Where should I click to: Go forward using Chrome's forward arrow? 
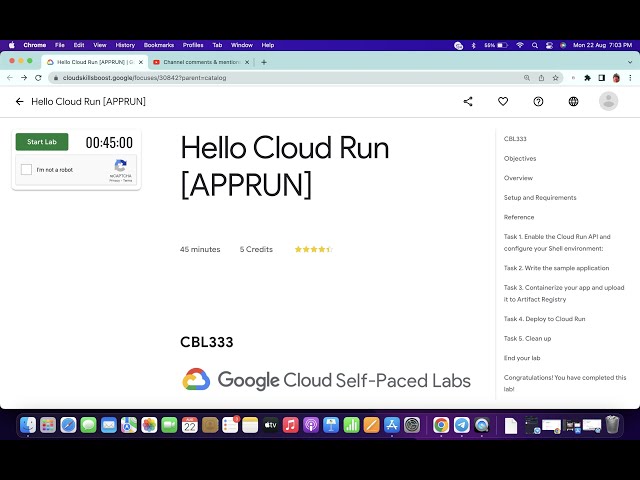coord(24,78)
